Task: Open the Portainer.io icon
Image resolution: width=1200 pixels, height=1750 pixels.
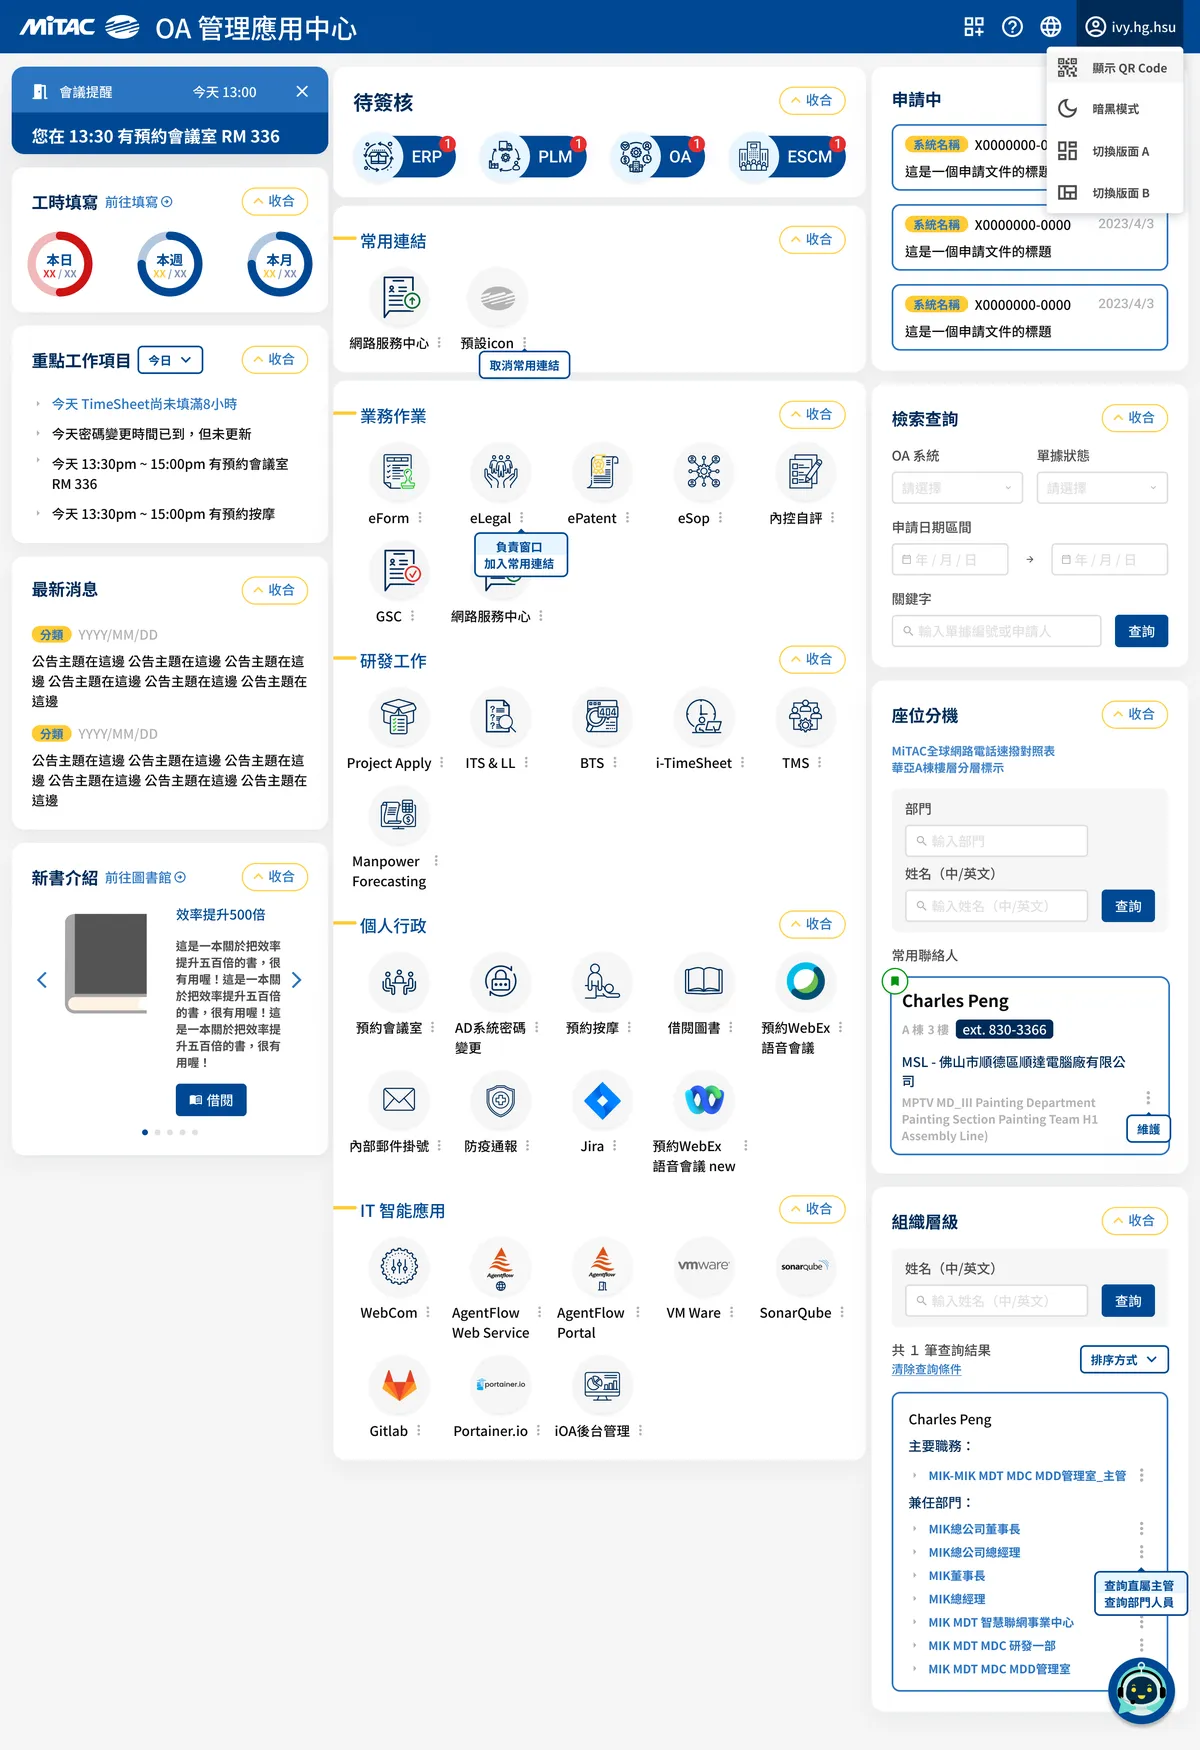Action: tap(501, 1386)
